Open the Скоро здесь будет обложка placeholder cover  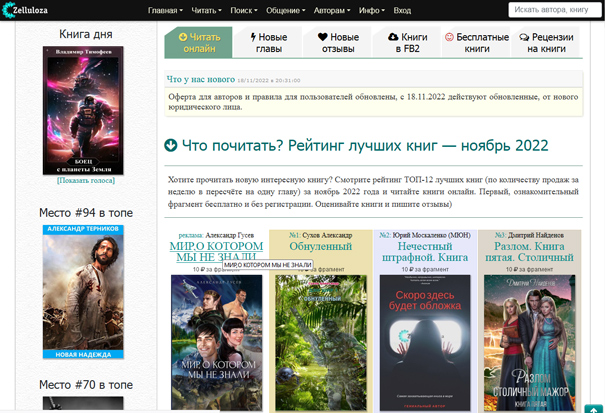(x=425, y=343)
